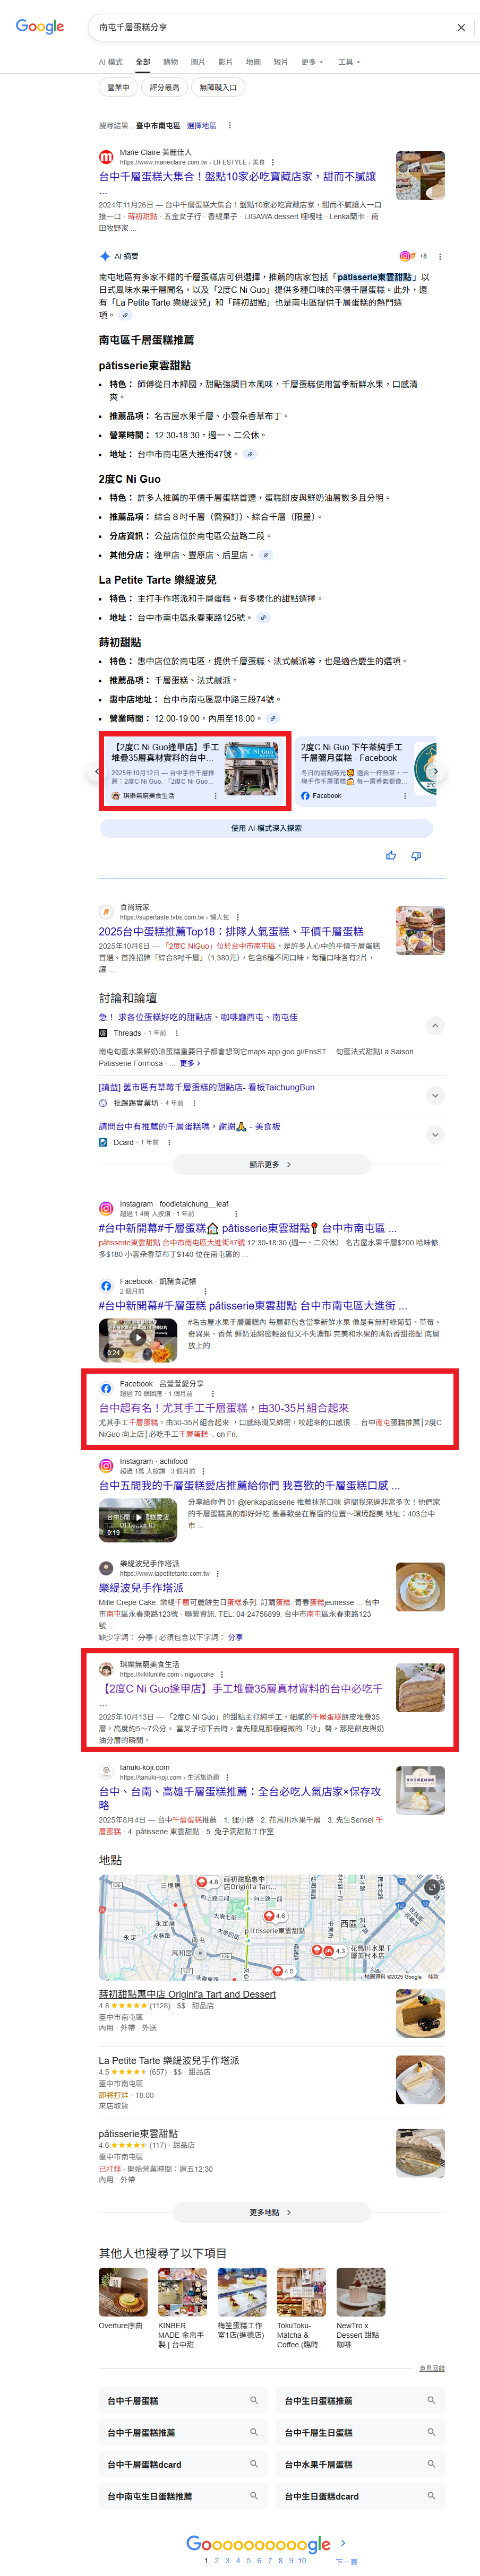Toggle the 評分最高 filter chip
The height and width of the screenshot is (2576, 480).
click(165, 87)
